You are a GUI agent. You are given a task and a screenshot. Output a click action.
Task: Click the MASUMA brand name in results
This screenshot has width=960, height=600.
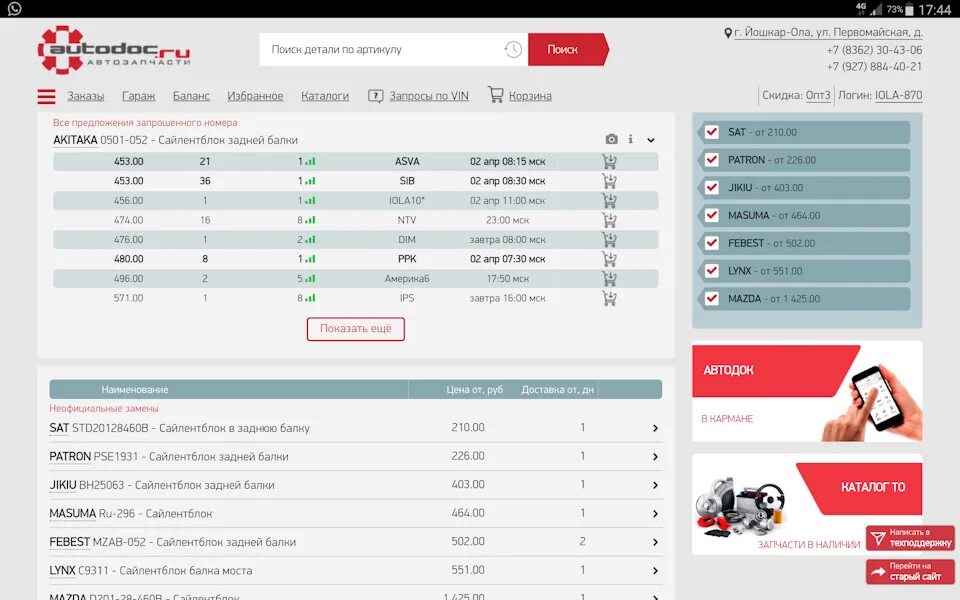[x=73, y=514]
